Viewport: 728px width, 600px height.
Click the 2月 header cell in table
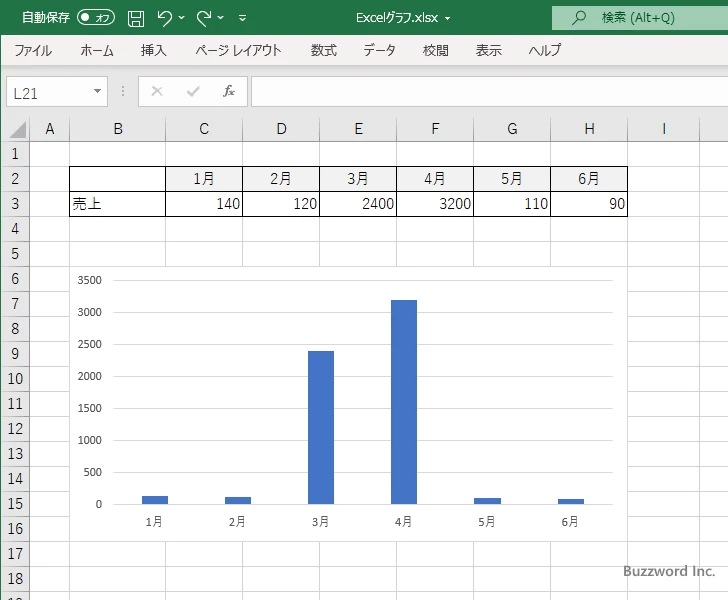point(281,179)
